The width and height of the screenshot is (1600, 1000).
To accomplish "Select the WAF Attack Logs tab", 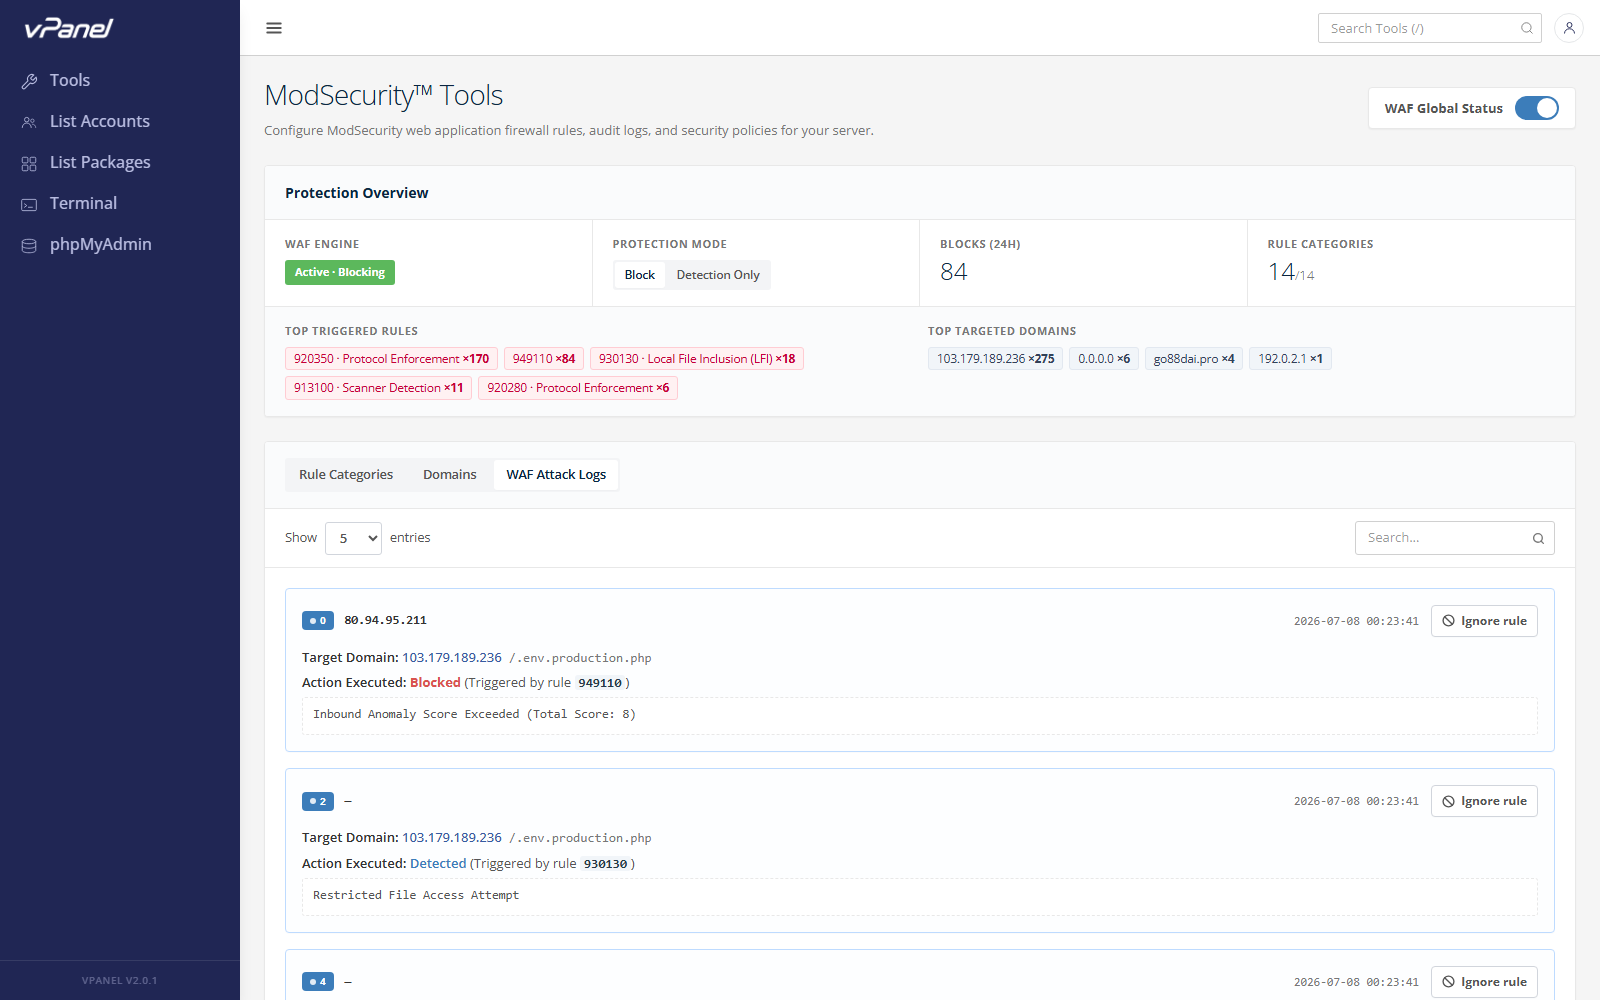I will tap(556, 475).
